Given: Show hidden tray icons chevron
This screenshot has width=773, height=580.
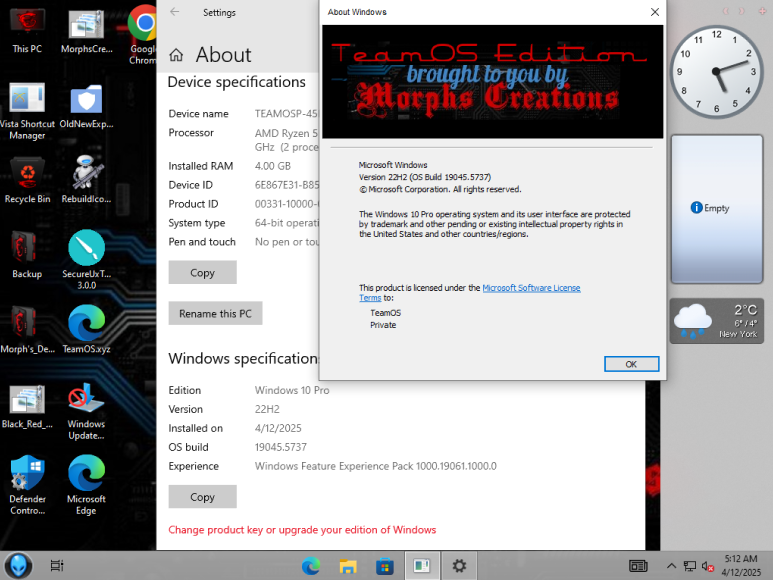Looking at the screenshot, I should (x=671, y=566).
